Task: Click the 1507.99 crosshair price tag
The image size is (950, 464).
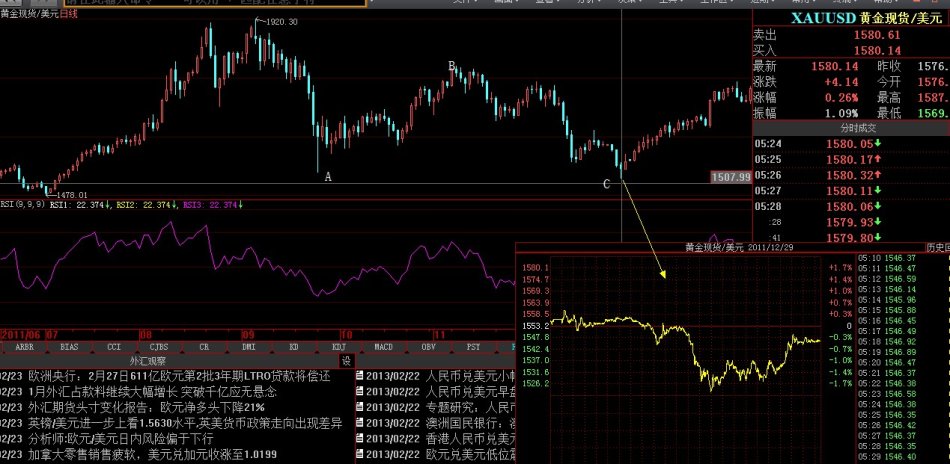Action: pos(731,177)
